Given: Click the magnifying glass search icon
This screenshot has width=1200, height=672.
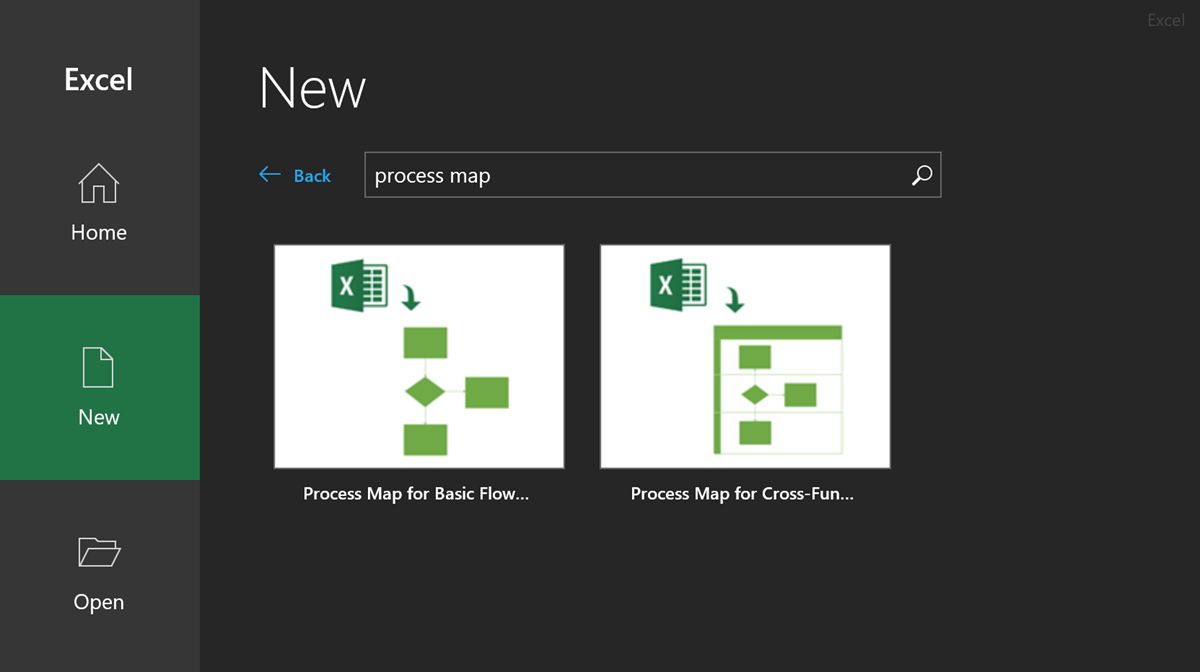Looking at the screenshot, I should [921, 176].
